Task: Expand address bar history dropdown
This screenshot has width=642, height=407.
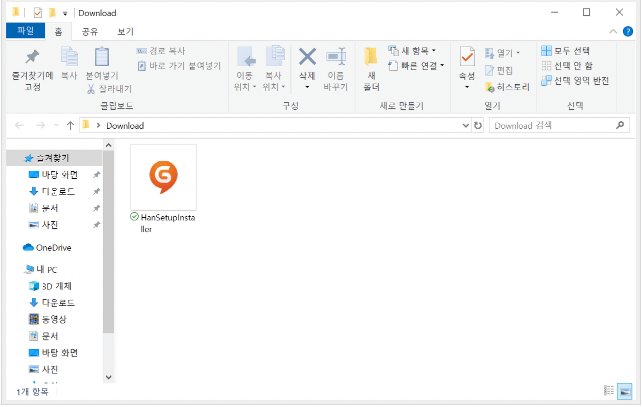Action: pos(466,125)
